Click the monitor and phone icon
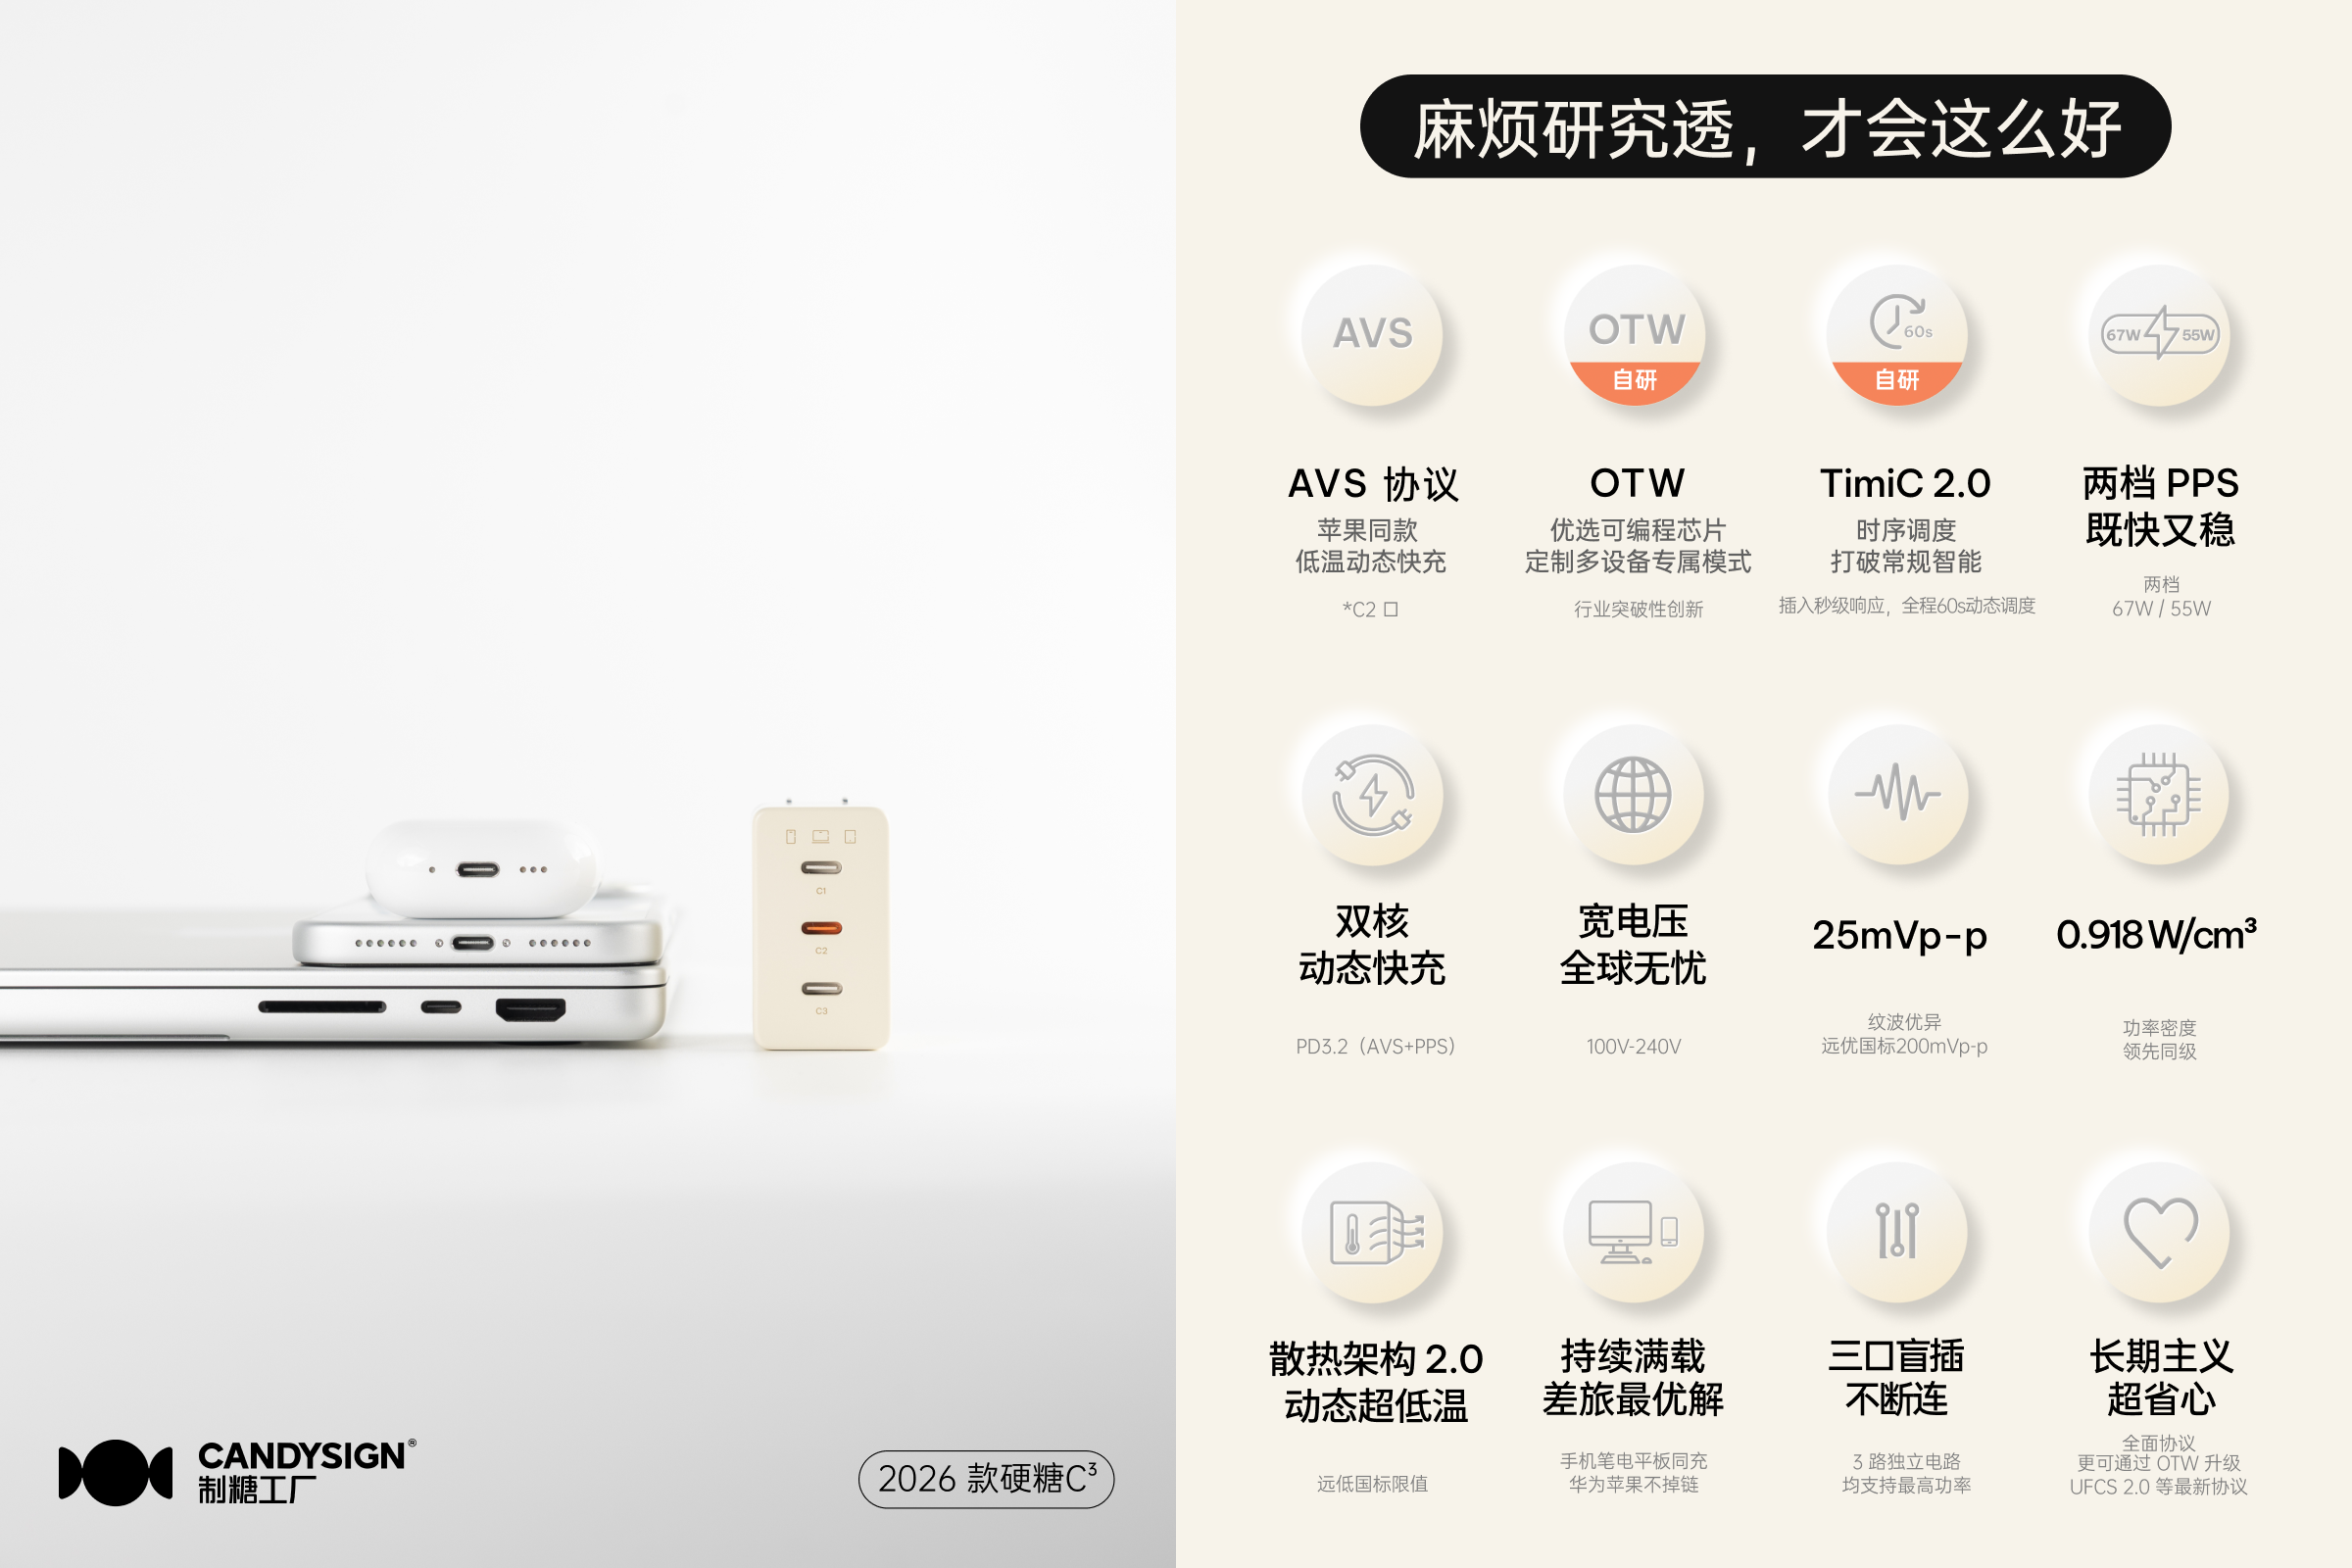 tap(1634, 1233)
